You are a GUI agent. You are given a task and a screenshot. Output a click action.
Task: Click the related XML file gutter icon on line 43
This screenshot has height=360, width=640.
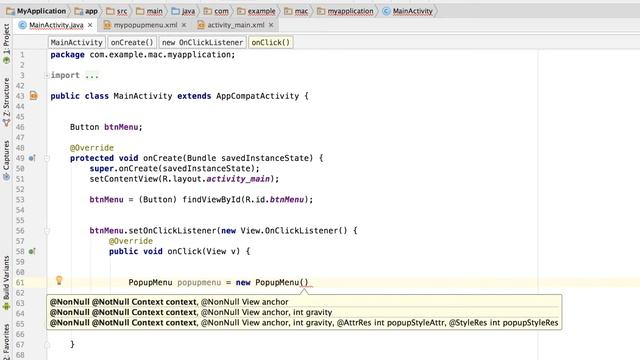tap(33, 96)
